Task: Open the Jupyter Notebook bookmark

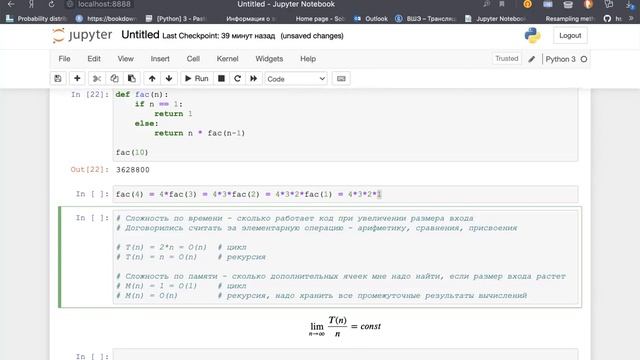Action: 495,19
